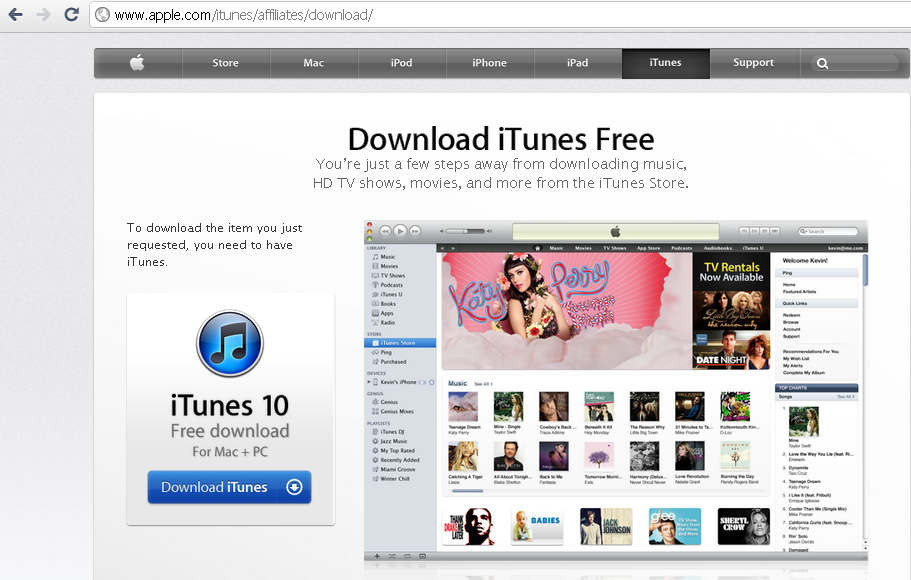911x580 pixels.
Task: Select the highlighted iTunes navigation tab
Action: point(666,63)
